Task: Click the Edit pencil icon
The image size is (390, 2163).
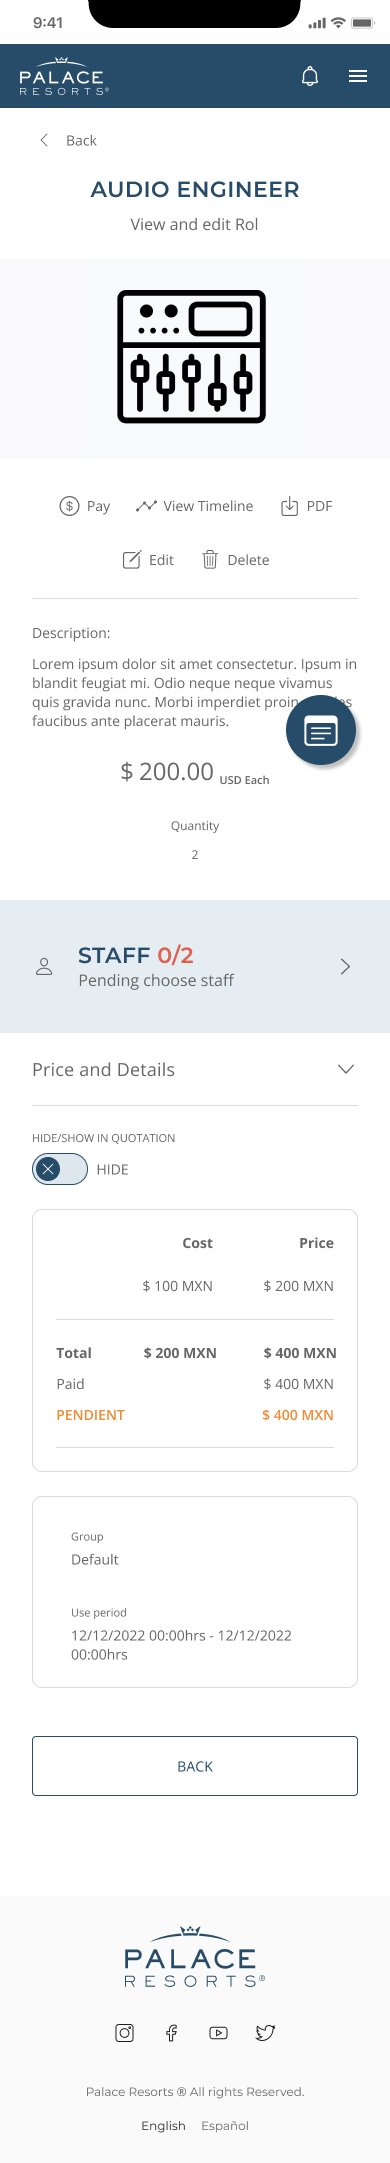Action: tap(132, 560)
